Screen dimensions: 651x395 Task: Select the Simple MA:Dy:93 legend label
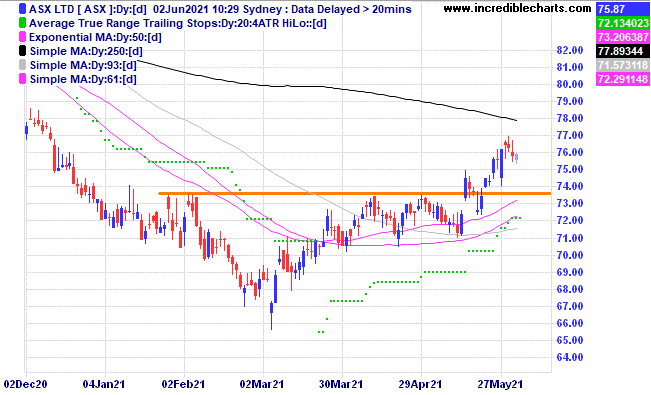coord(83,65)
